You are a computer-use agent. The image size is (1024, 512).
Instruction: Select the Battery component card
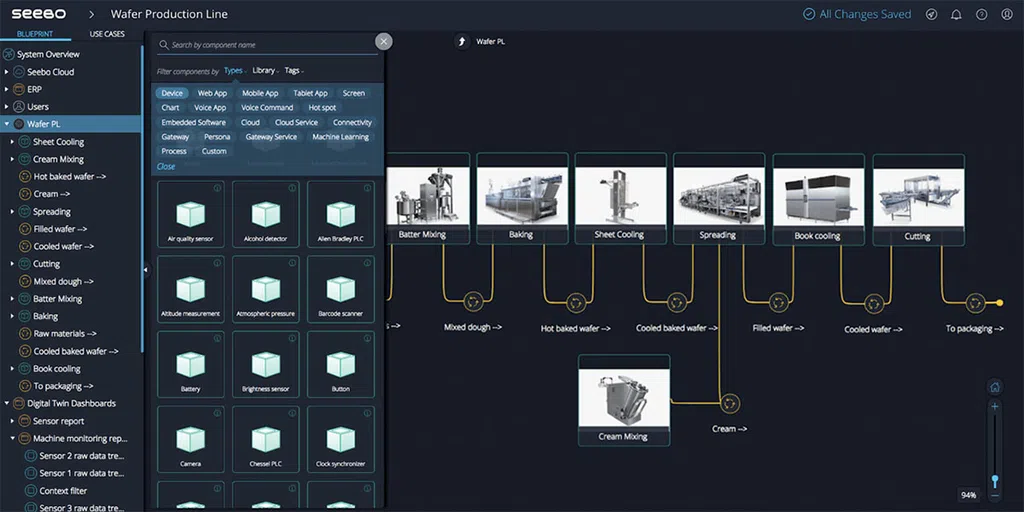(191, 364)
